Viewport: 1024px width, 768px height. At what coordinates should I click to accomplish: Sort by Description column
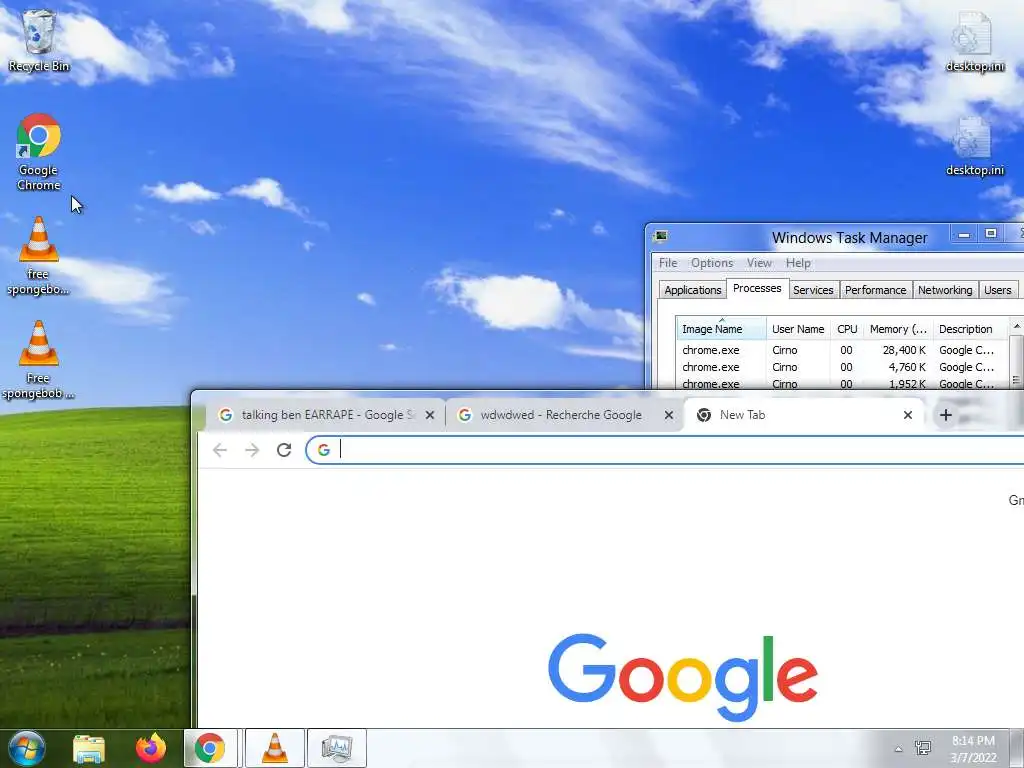[x=970, y=329]
